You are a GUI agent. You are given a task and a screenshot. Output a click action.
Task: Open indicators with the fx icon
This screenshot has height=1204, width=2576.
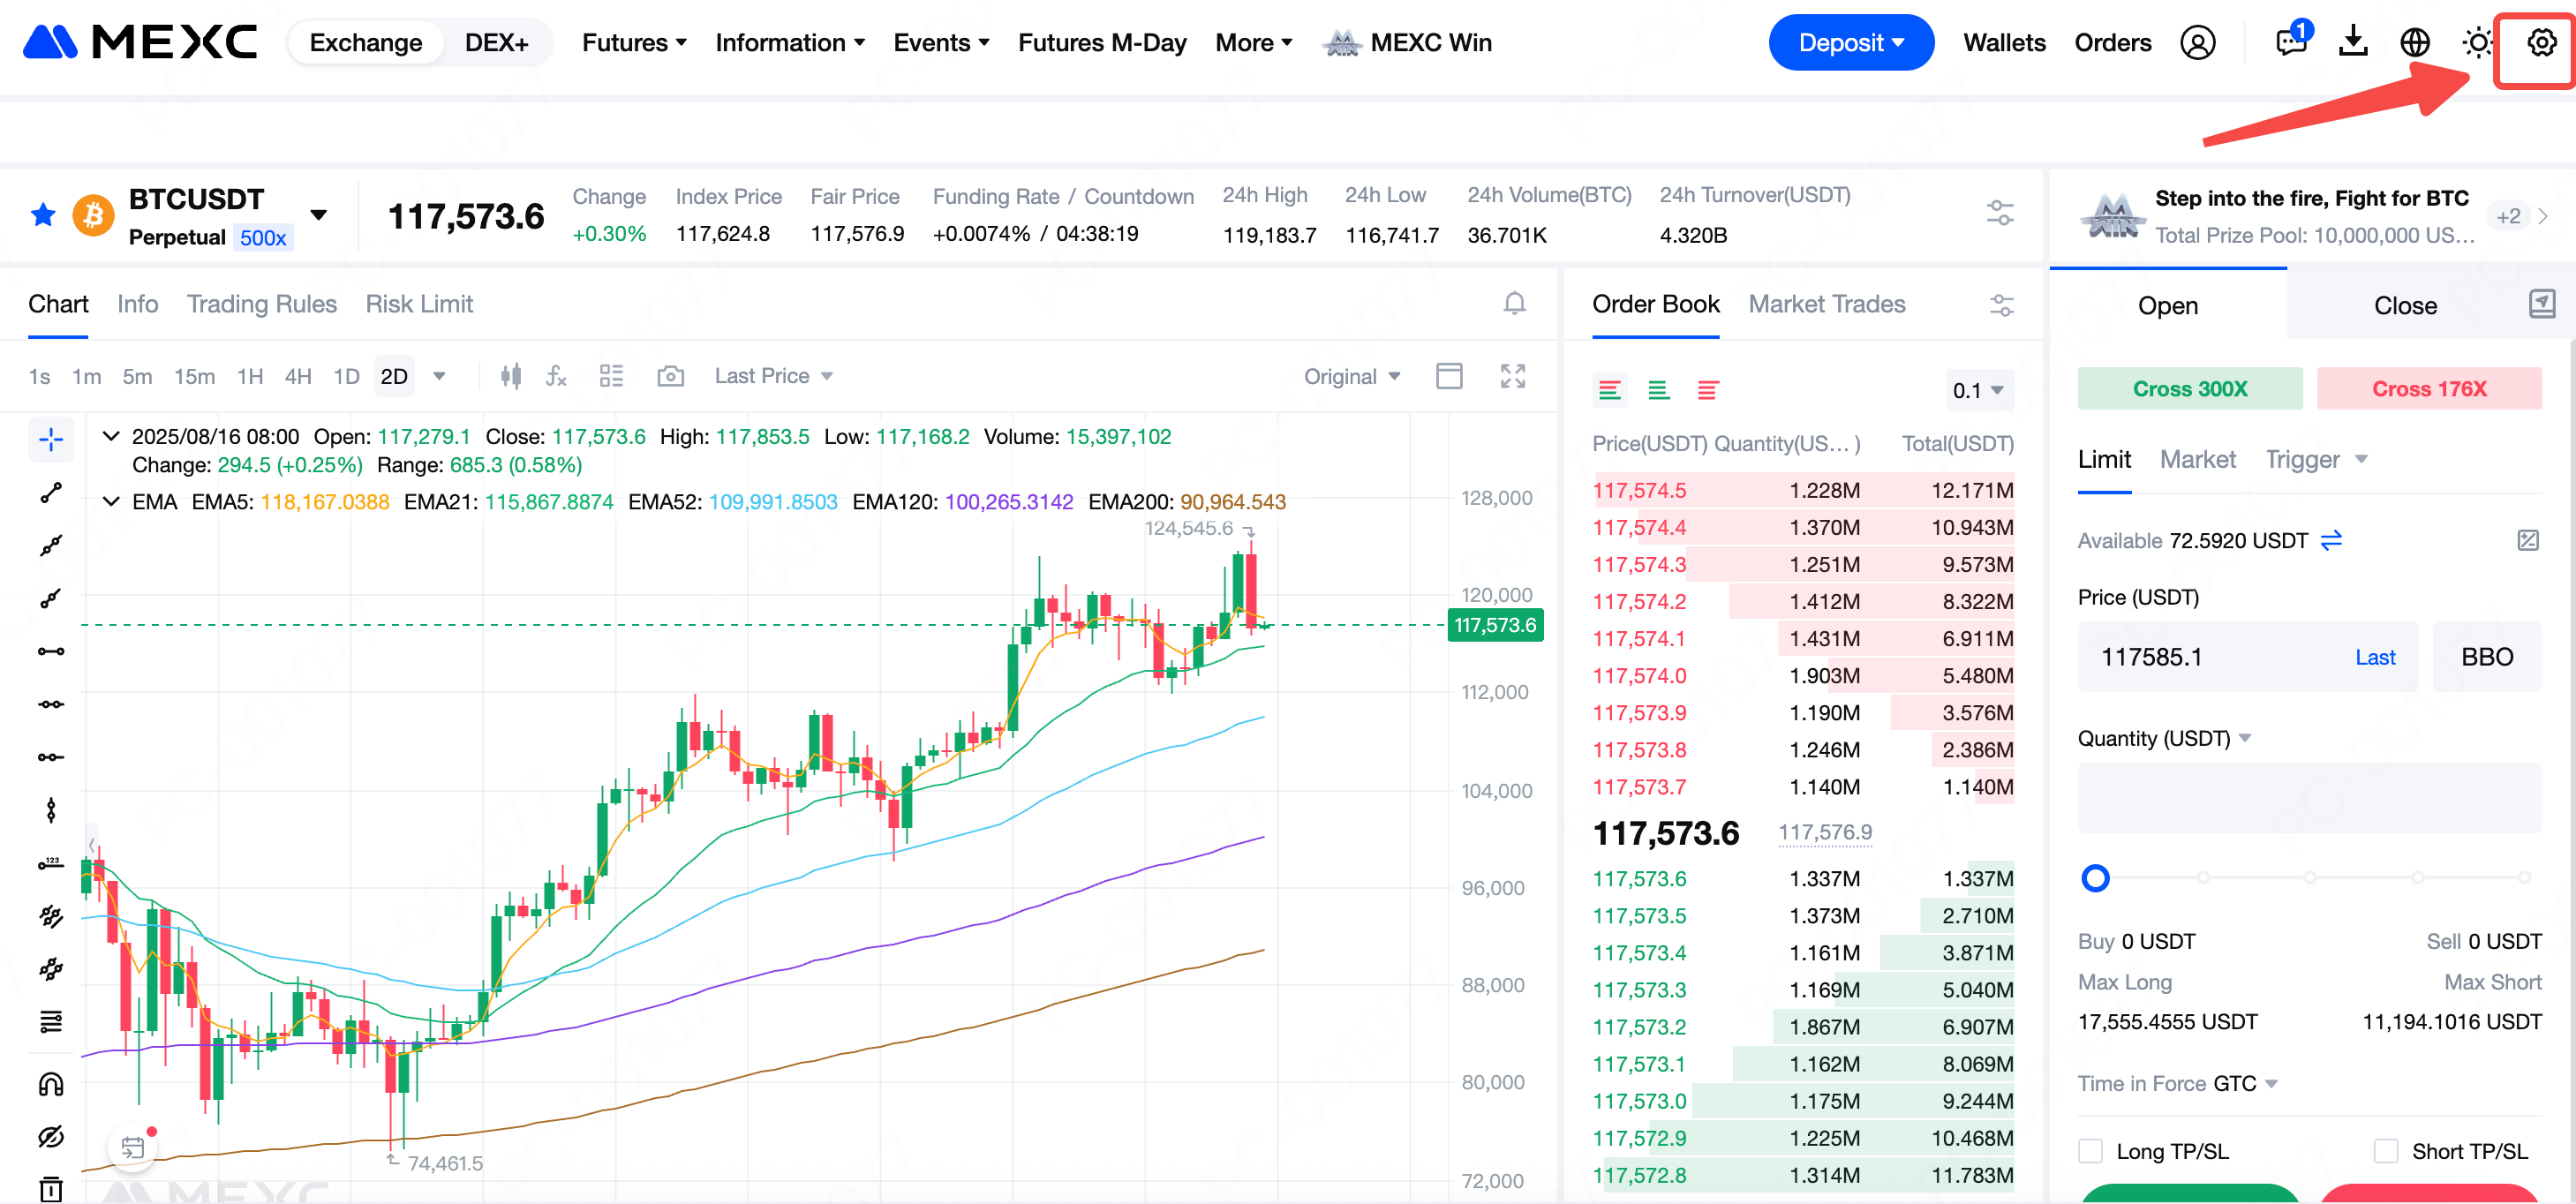click(556, 376)
